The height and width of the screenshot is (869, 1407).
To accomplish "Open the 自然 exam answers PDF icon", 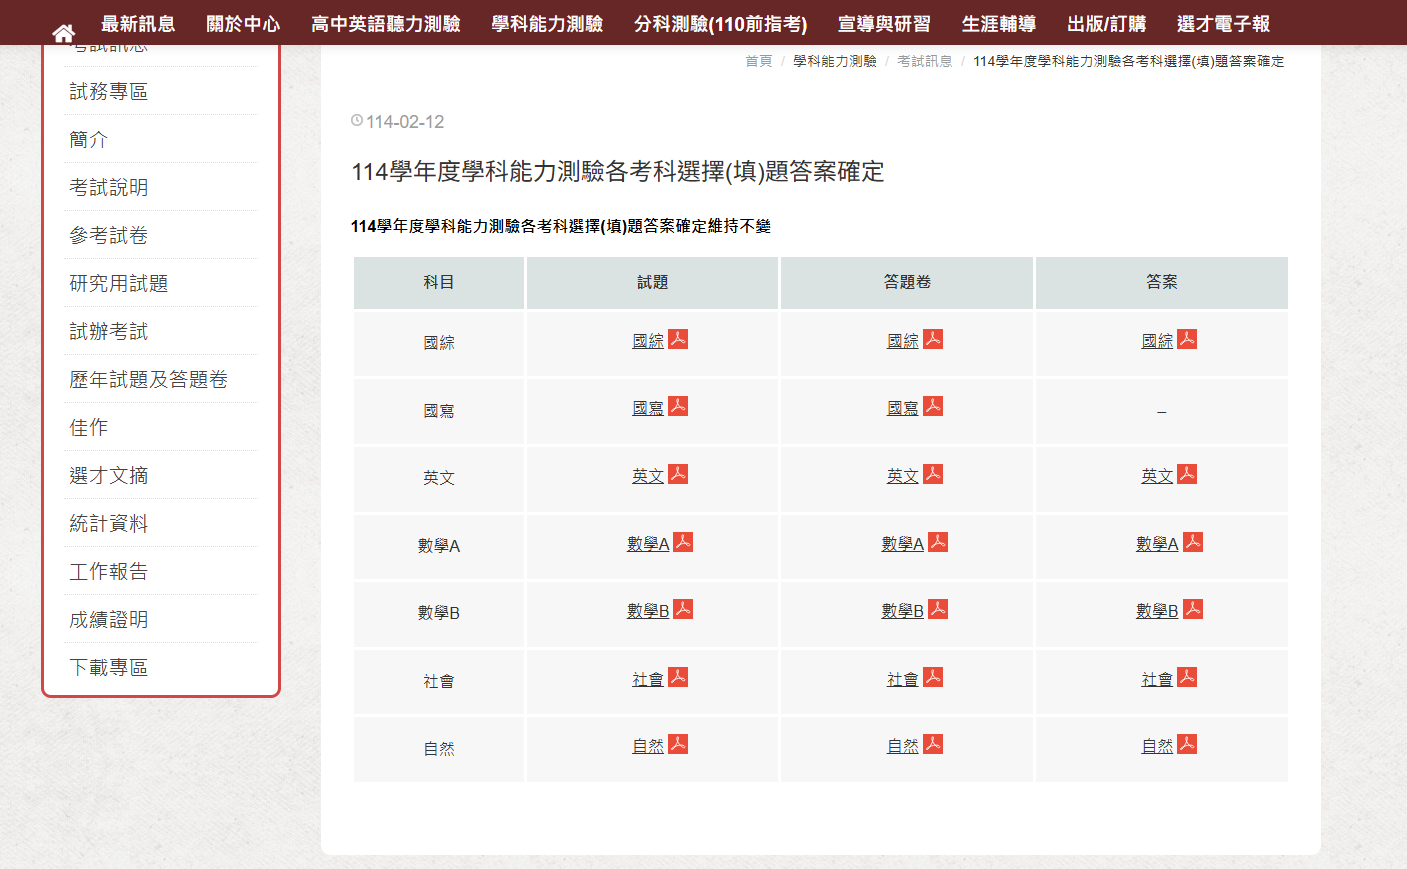I will pos(1186,743).
